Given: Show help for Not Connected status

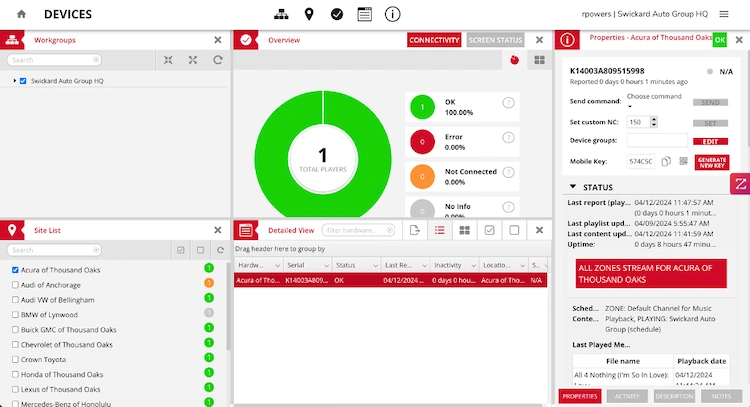Looking at the screenshot, I should [x=508, y=172].
